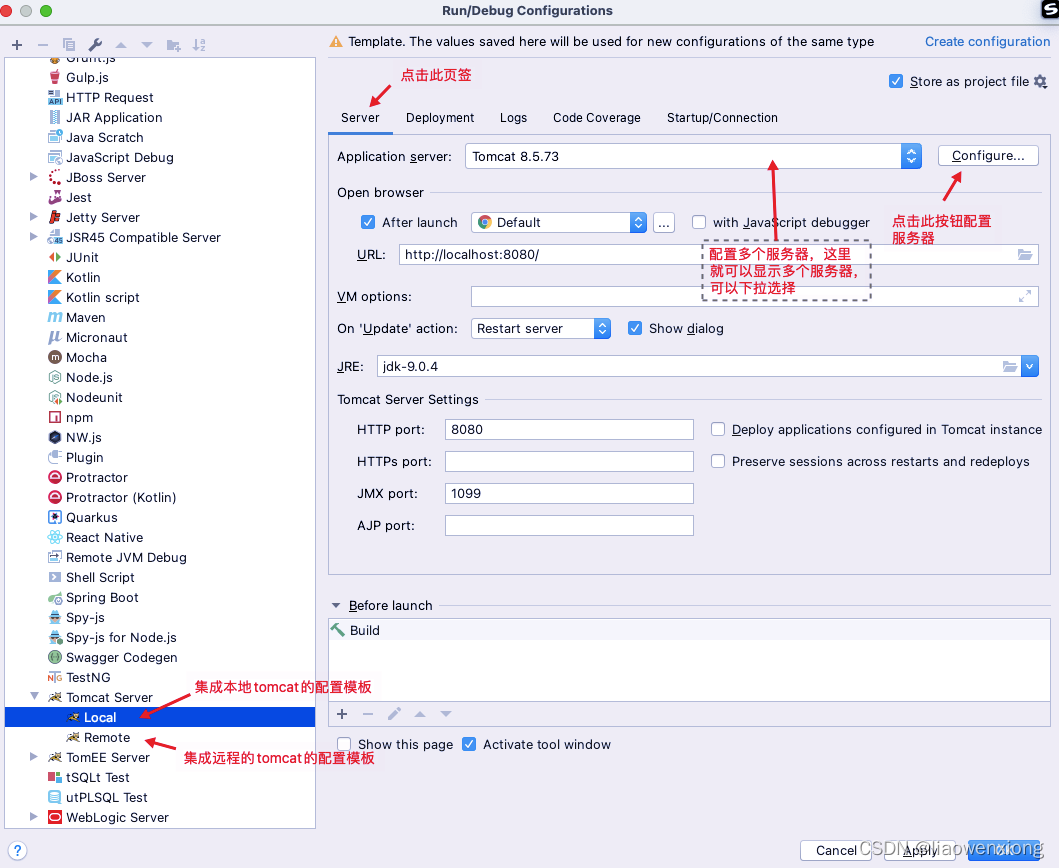Click the Create configuration link
This screenshot has height=868, width=1059.
[987, 42]
